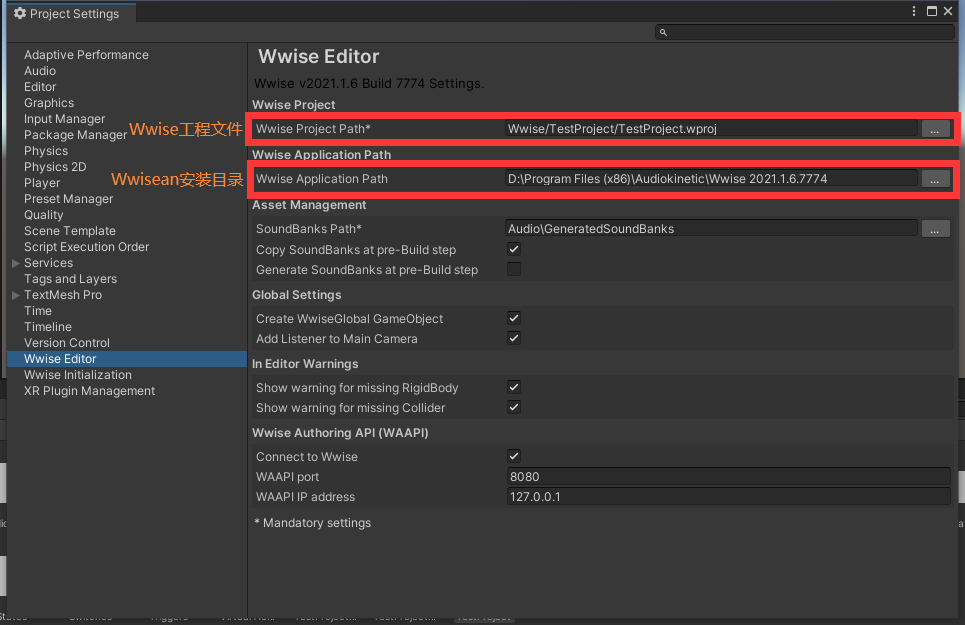Click the WAAPI IP address field
The height and width of the screenshot is (625, 965).
[728, 497]
